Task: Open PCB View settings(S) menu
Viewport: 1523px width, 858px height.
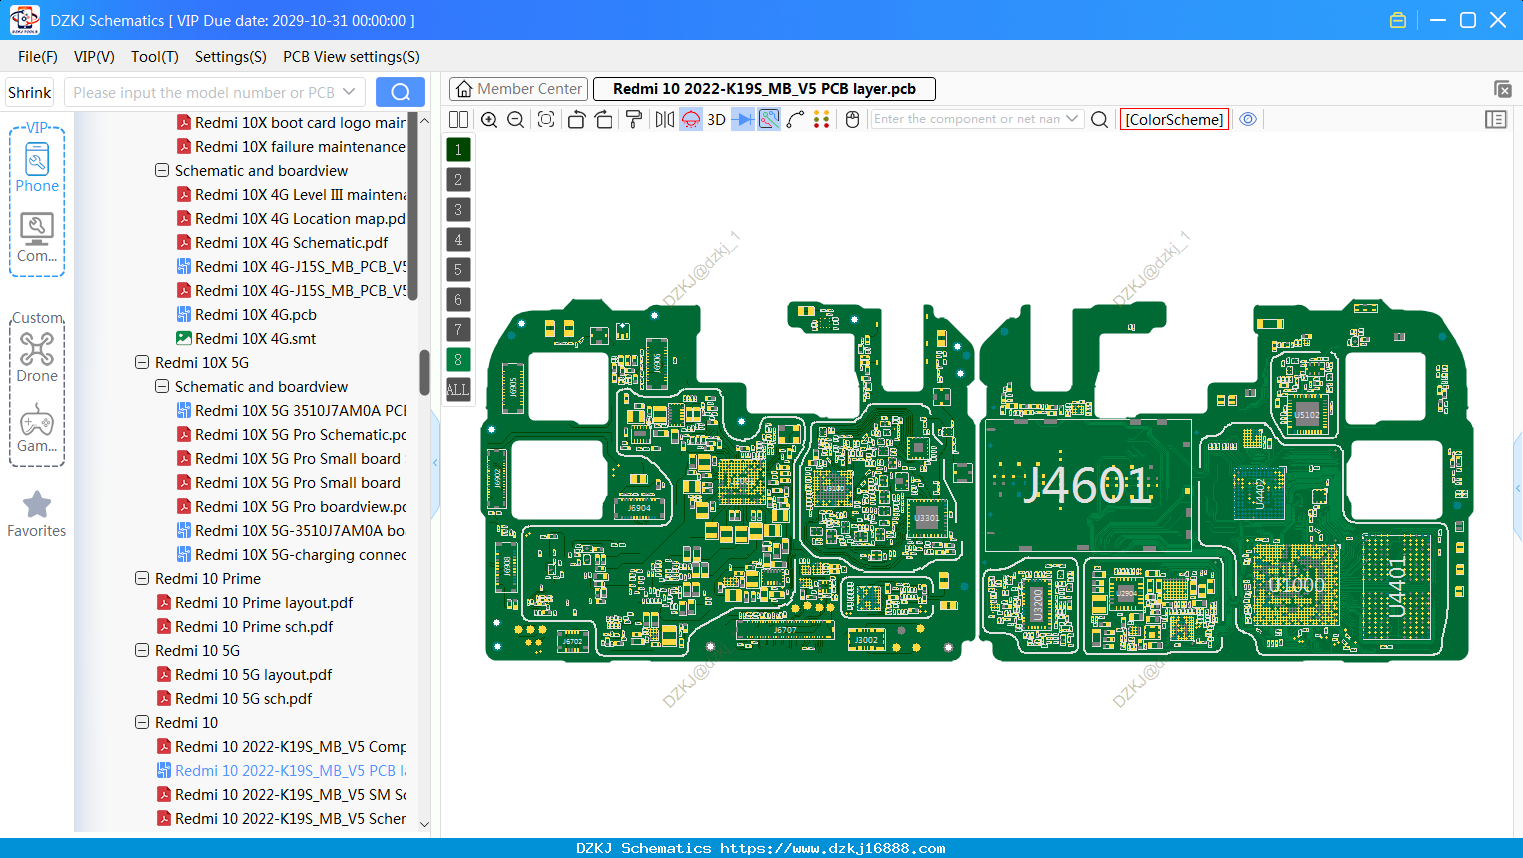Action: [351, 57]
